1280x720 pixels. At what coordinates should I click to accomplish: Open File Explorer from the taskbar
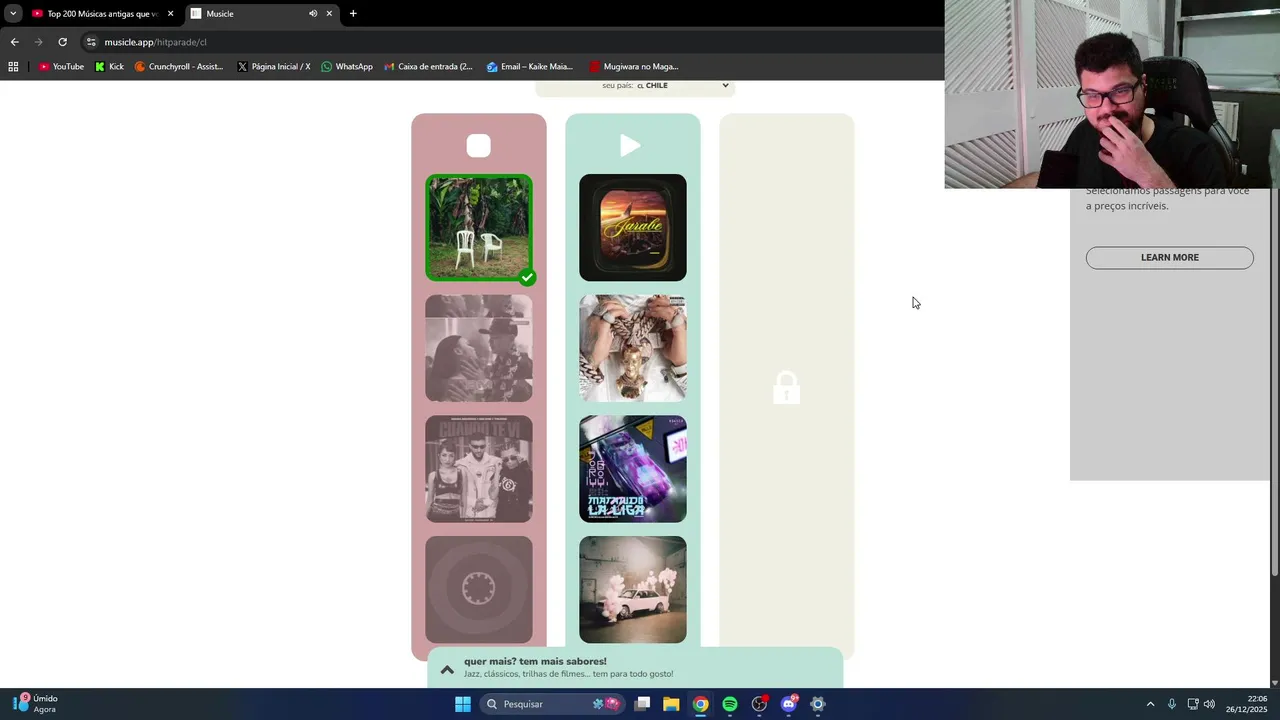point(671,704)
